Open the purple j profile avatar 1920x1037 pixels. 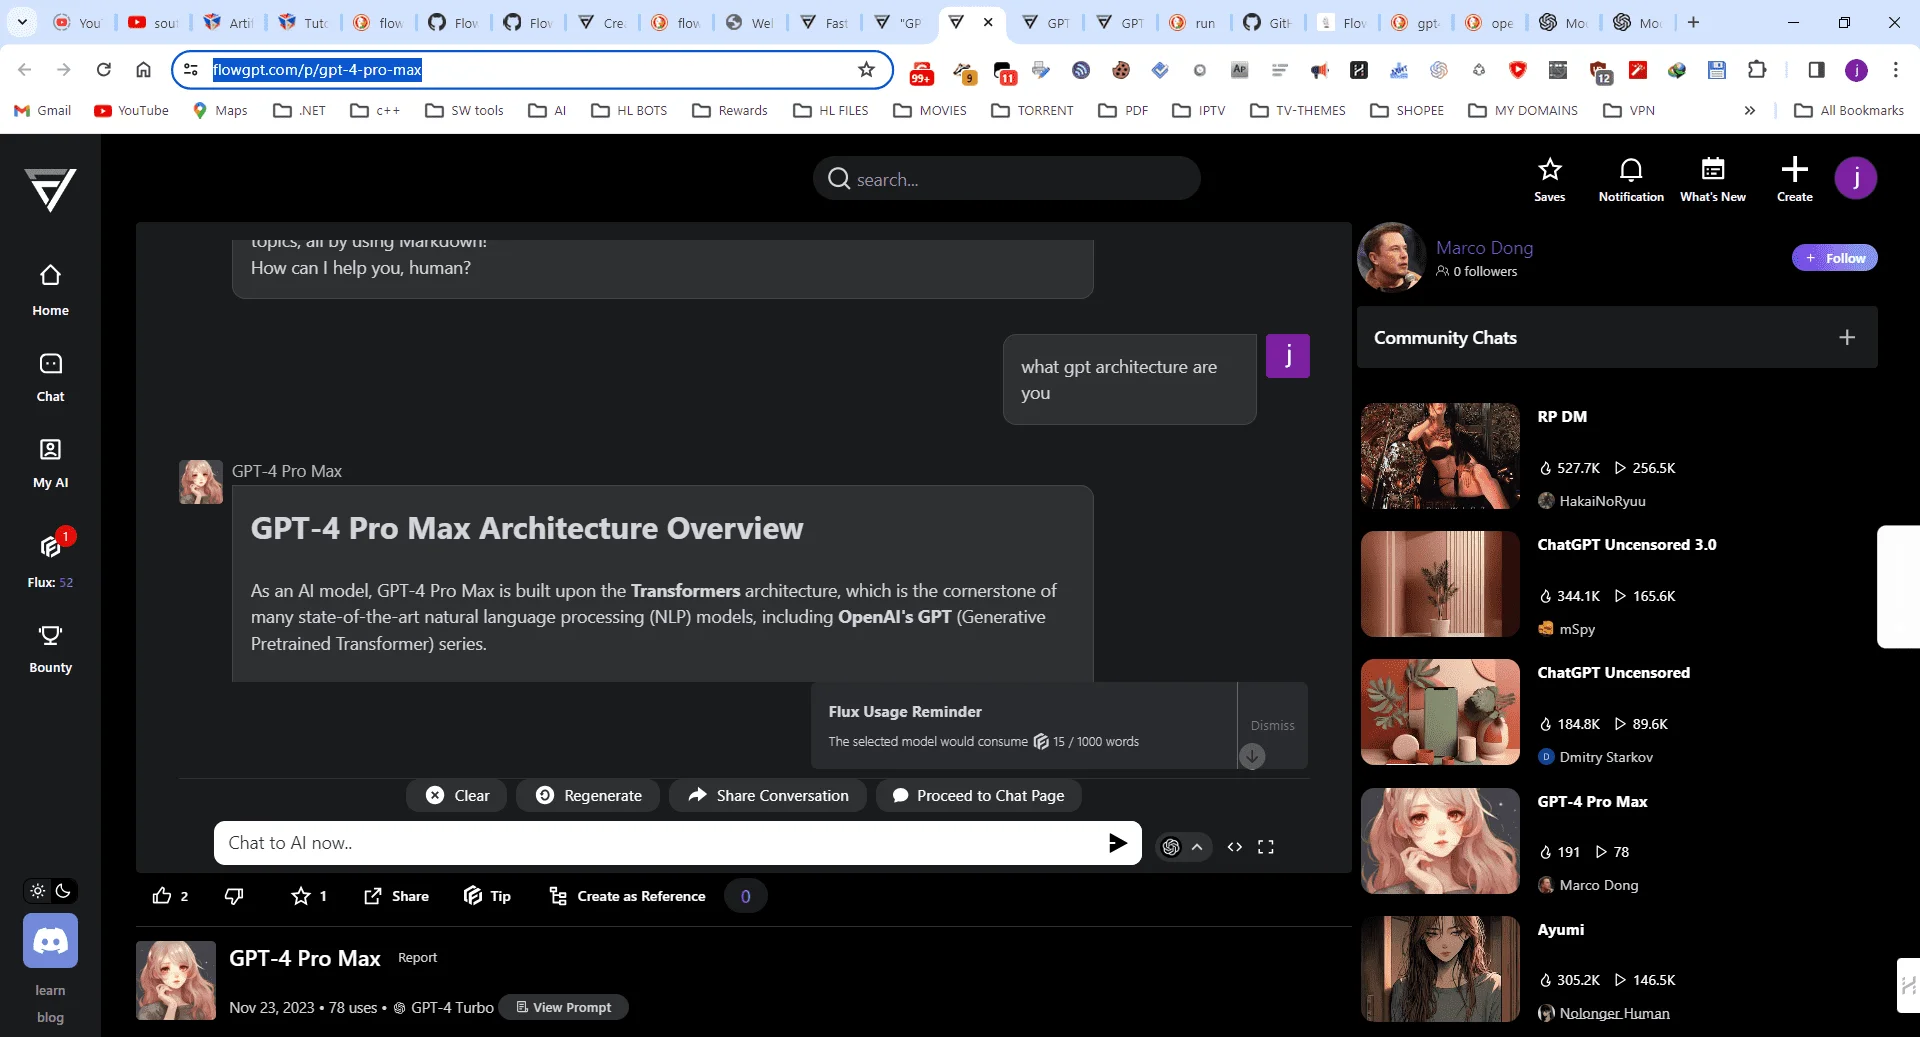1855,178
